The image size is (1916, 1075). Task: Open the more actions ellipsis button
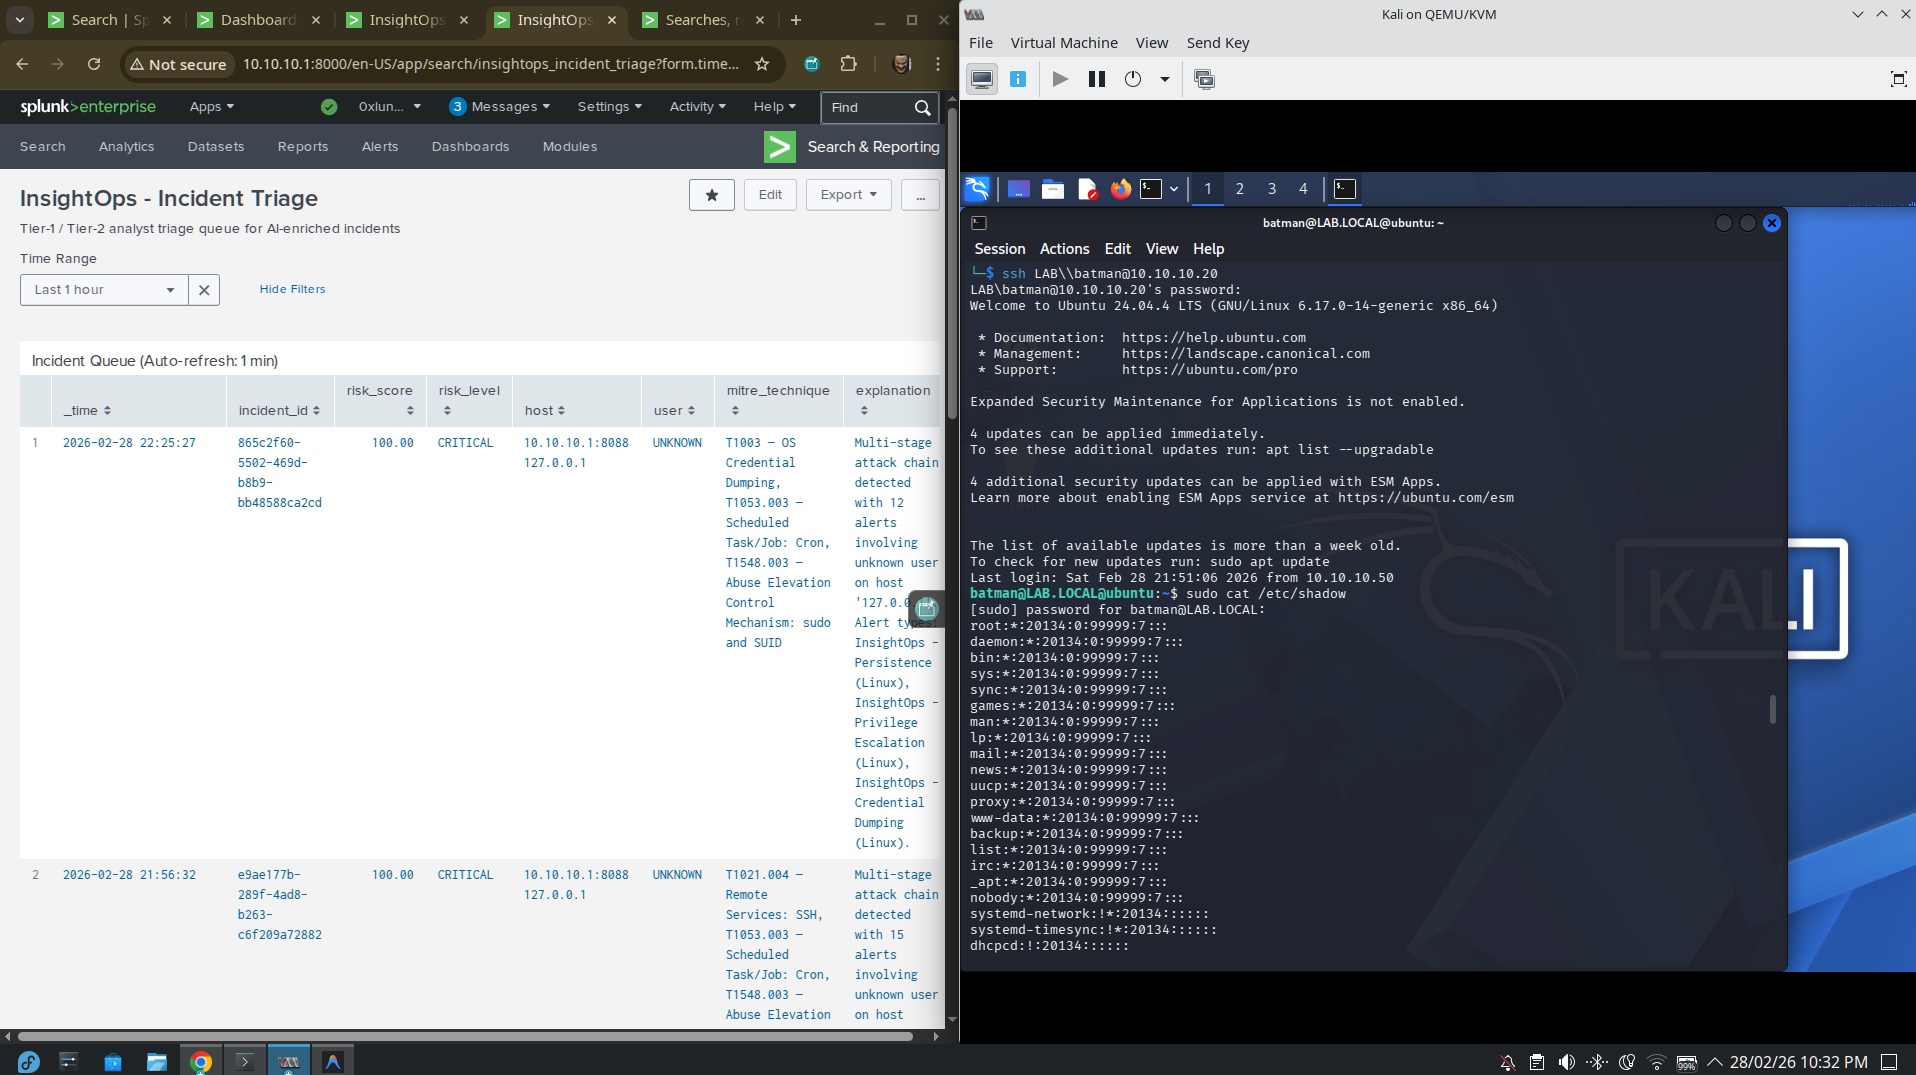920,195
